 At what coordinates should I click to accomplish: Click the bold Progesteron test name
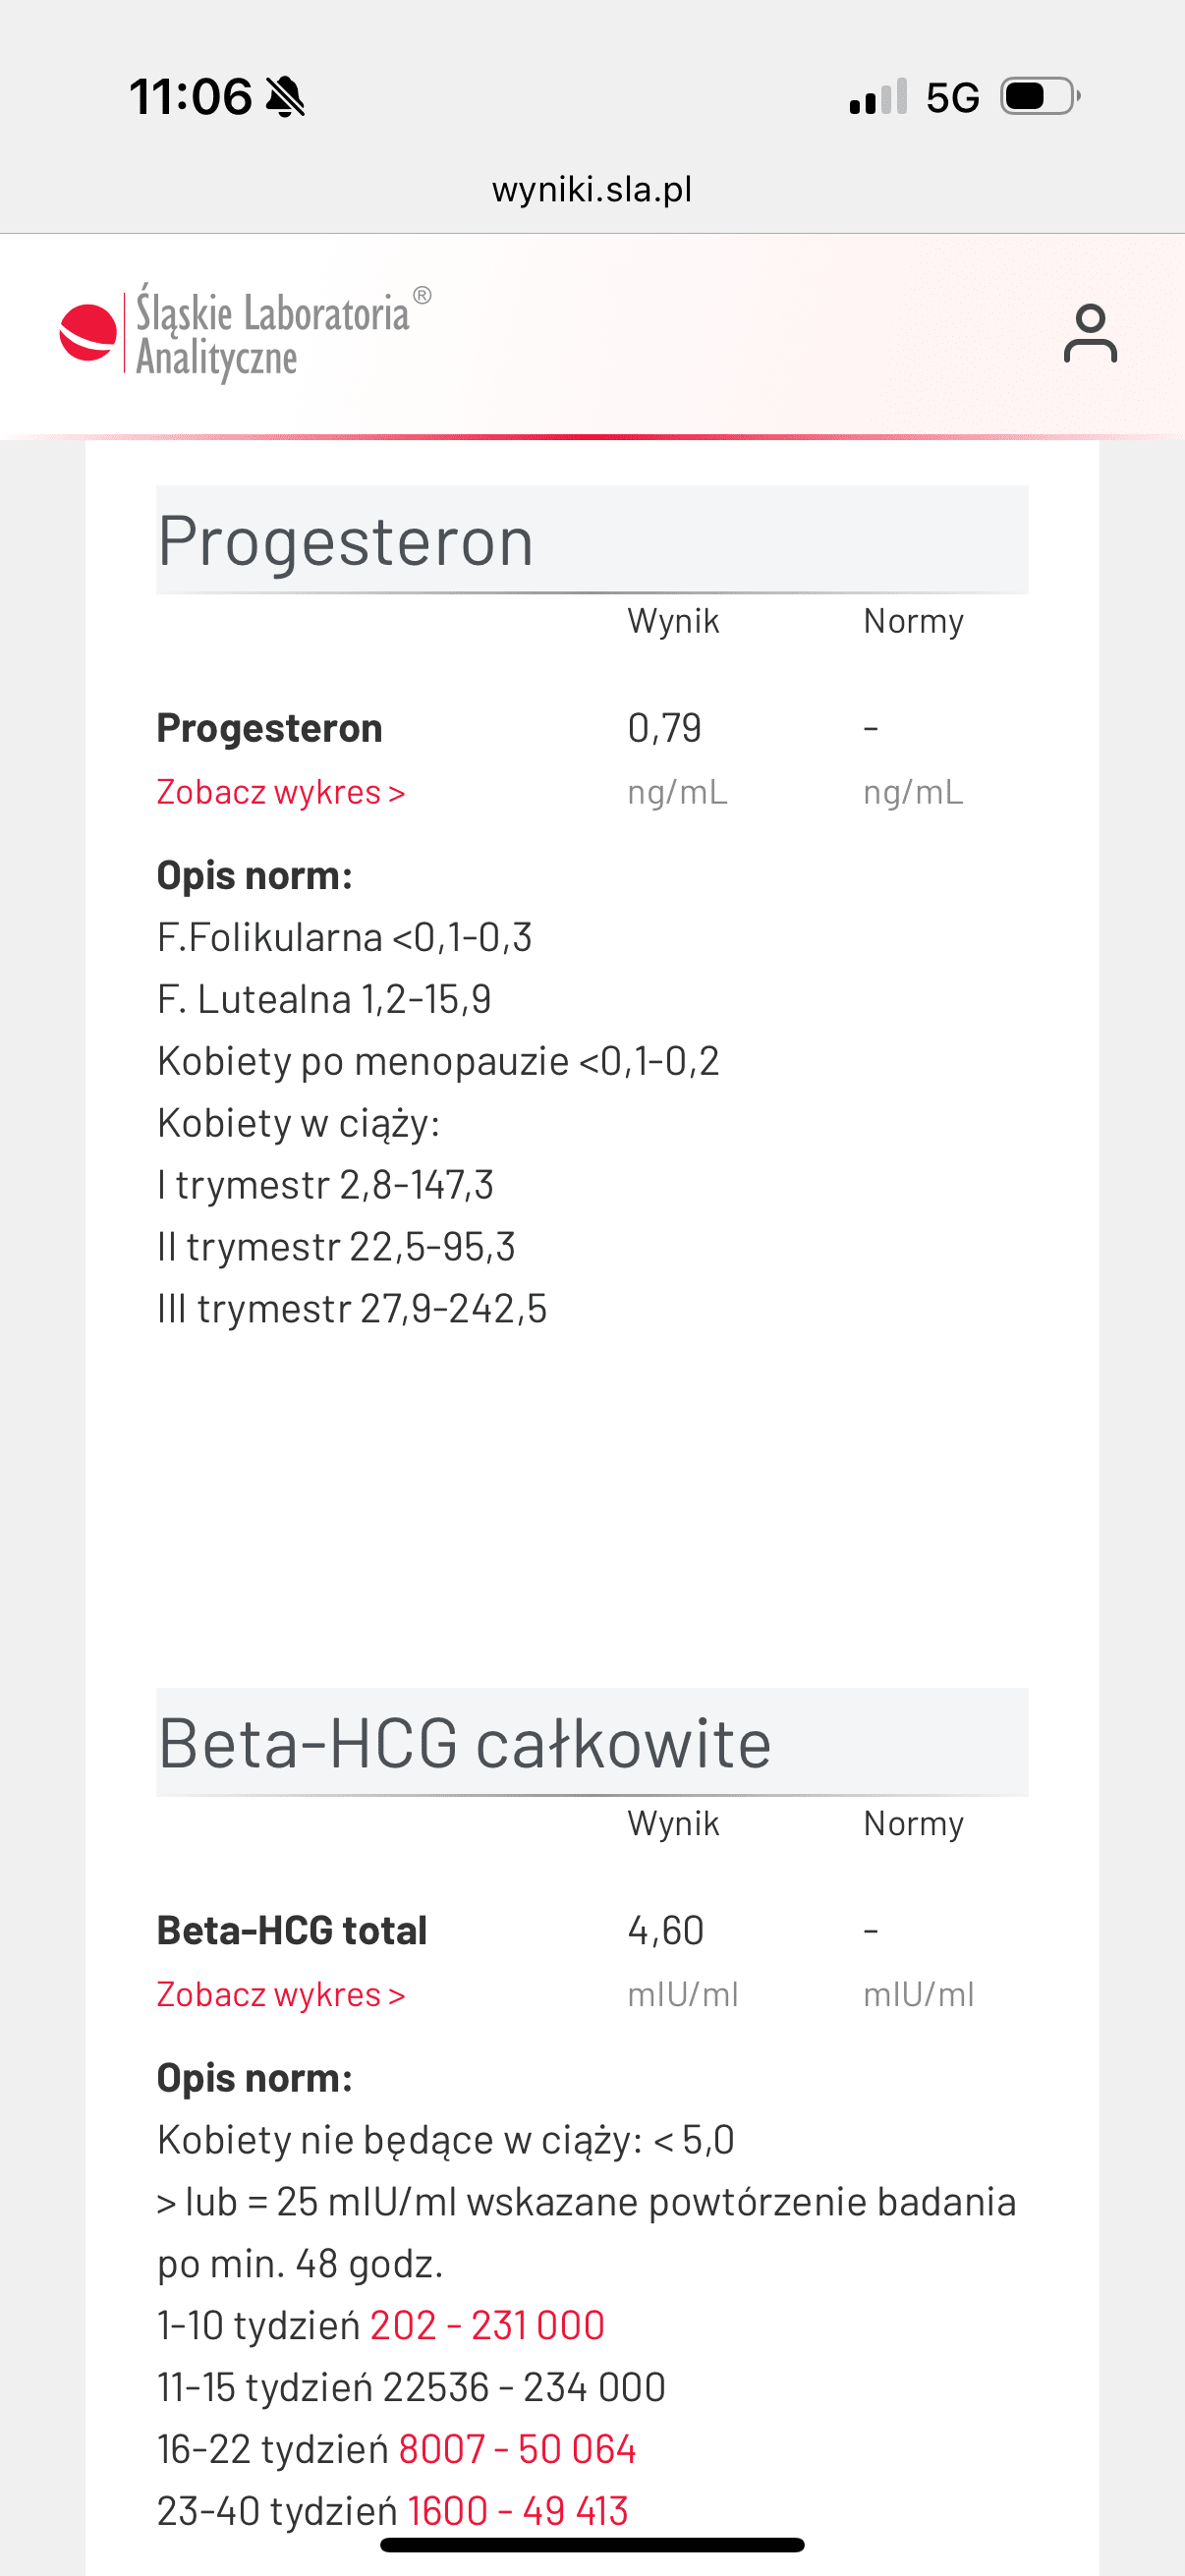pyautogui.click(x=269, y=728)
